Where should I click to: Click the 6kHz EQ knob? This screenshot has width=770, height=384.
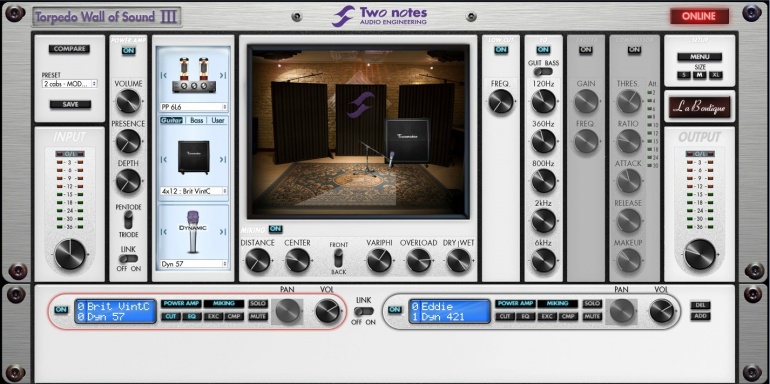tap(544, 261)
